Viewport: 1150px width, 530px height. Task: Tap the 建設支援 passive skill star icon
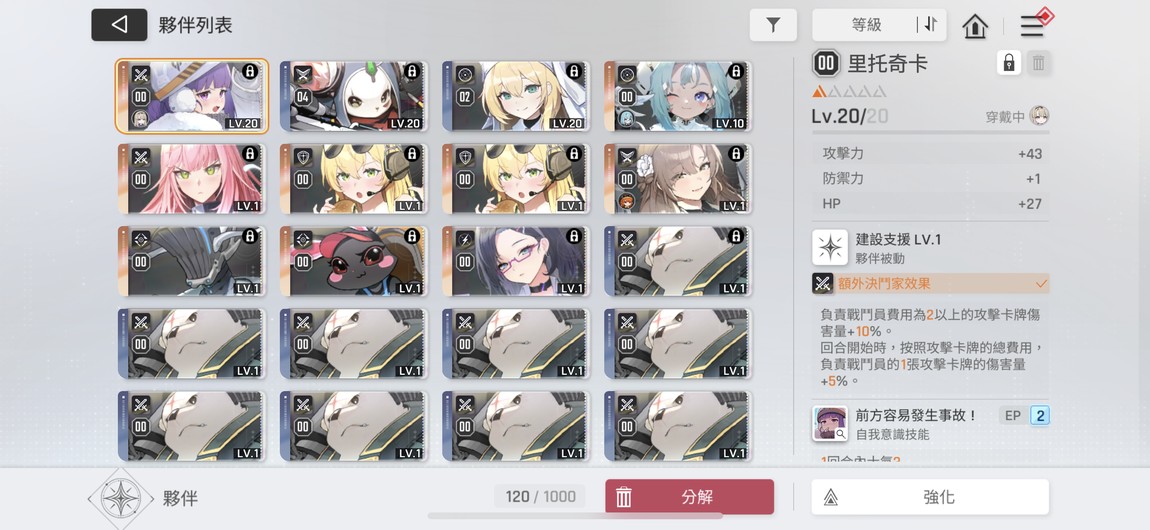[x=830, y=248]
